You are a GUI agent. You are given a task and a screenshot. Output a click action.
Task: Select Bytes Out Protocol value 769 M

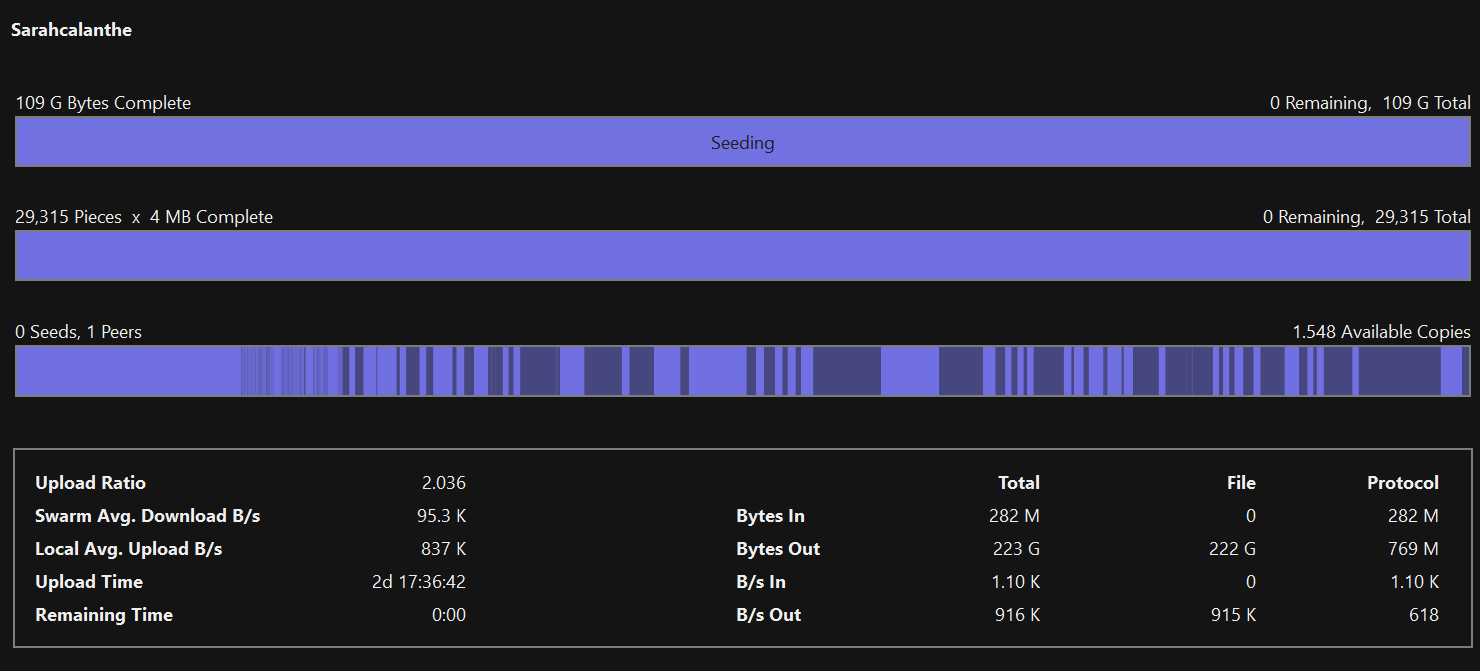pyautogui.click(x=1414, y=549)
